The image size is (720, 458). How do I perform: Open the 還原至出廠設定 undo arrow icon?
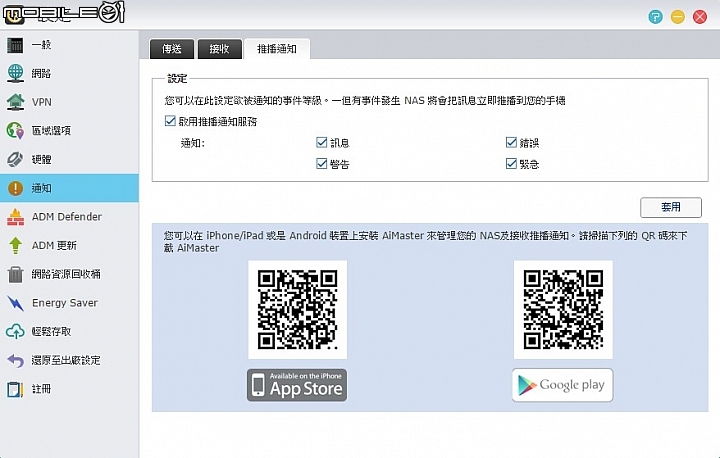pyautogui.click(x=15, y=361)
